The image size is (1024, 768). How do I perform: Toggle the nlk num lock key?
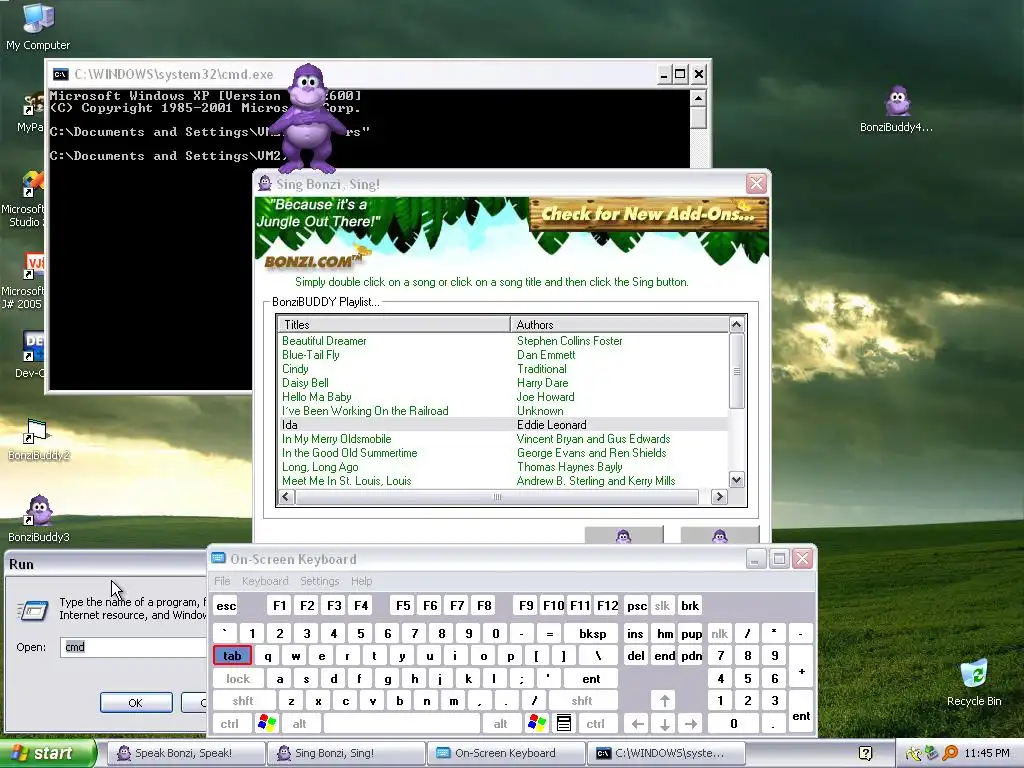(720, 633)
